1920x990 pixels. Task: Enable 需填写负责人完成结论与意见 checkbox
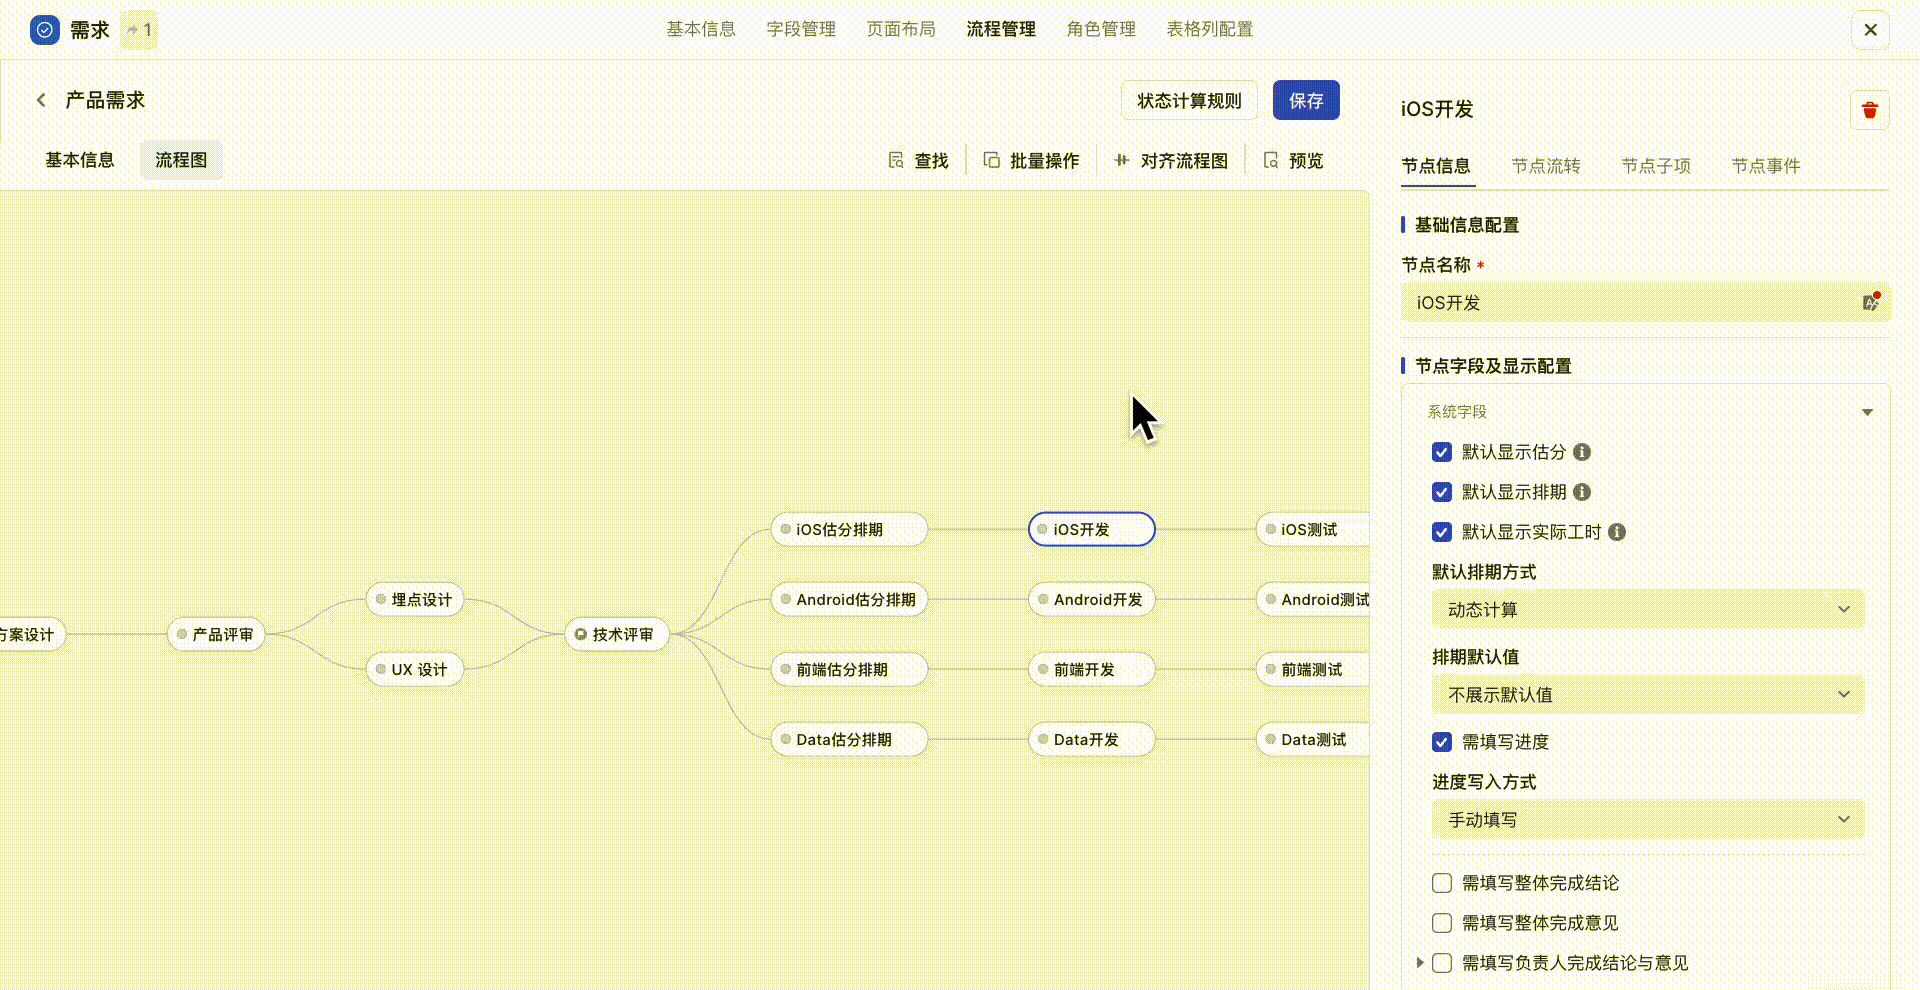(x=1442, y=963)
